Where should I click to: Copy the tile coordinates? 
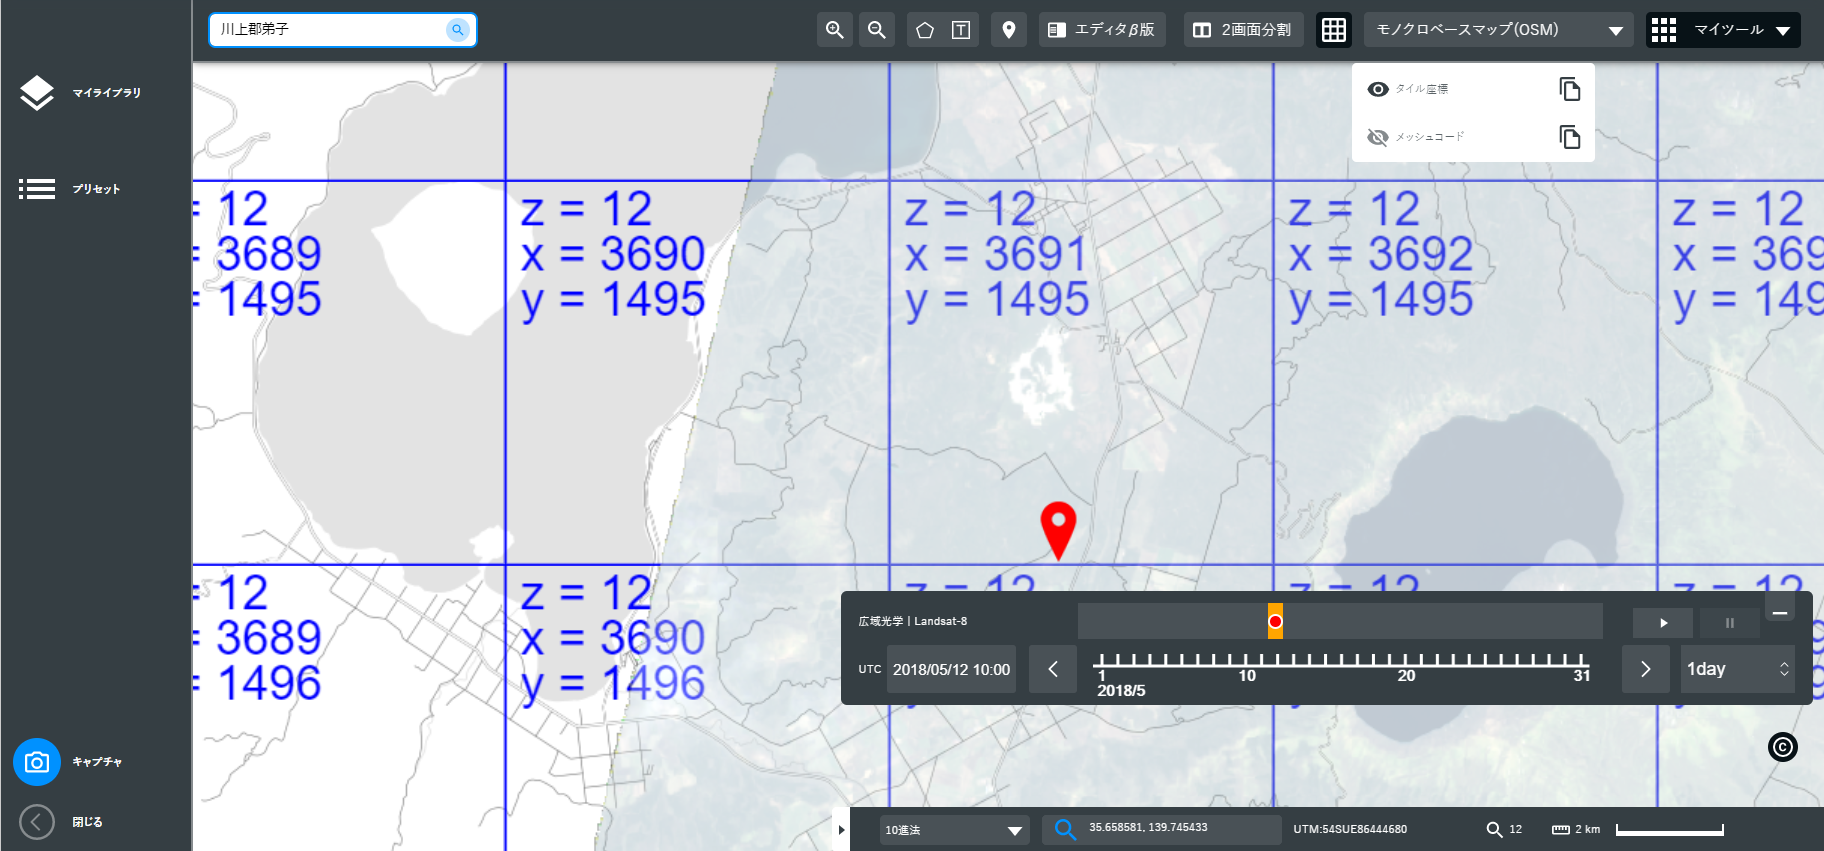pyautogui.click(x=1570, y=89)
